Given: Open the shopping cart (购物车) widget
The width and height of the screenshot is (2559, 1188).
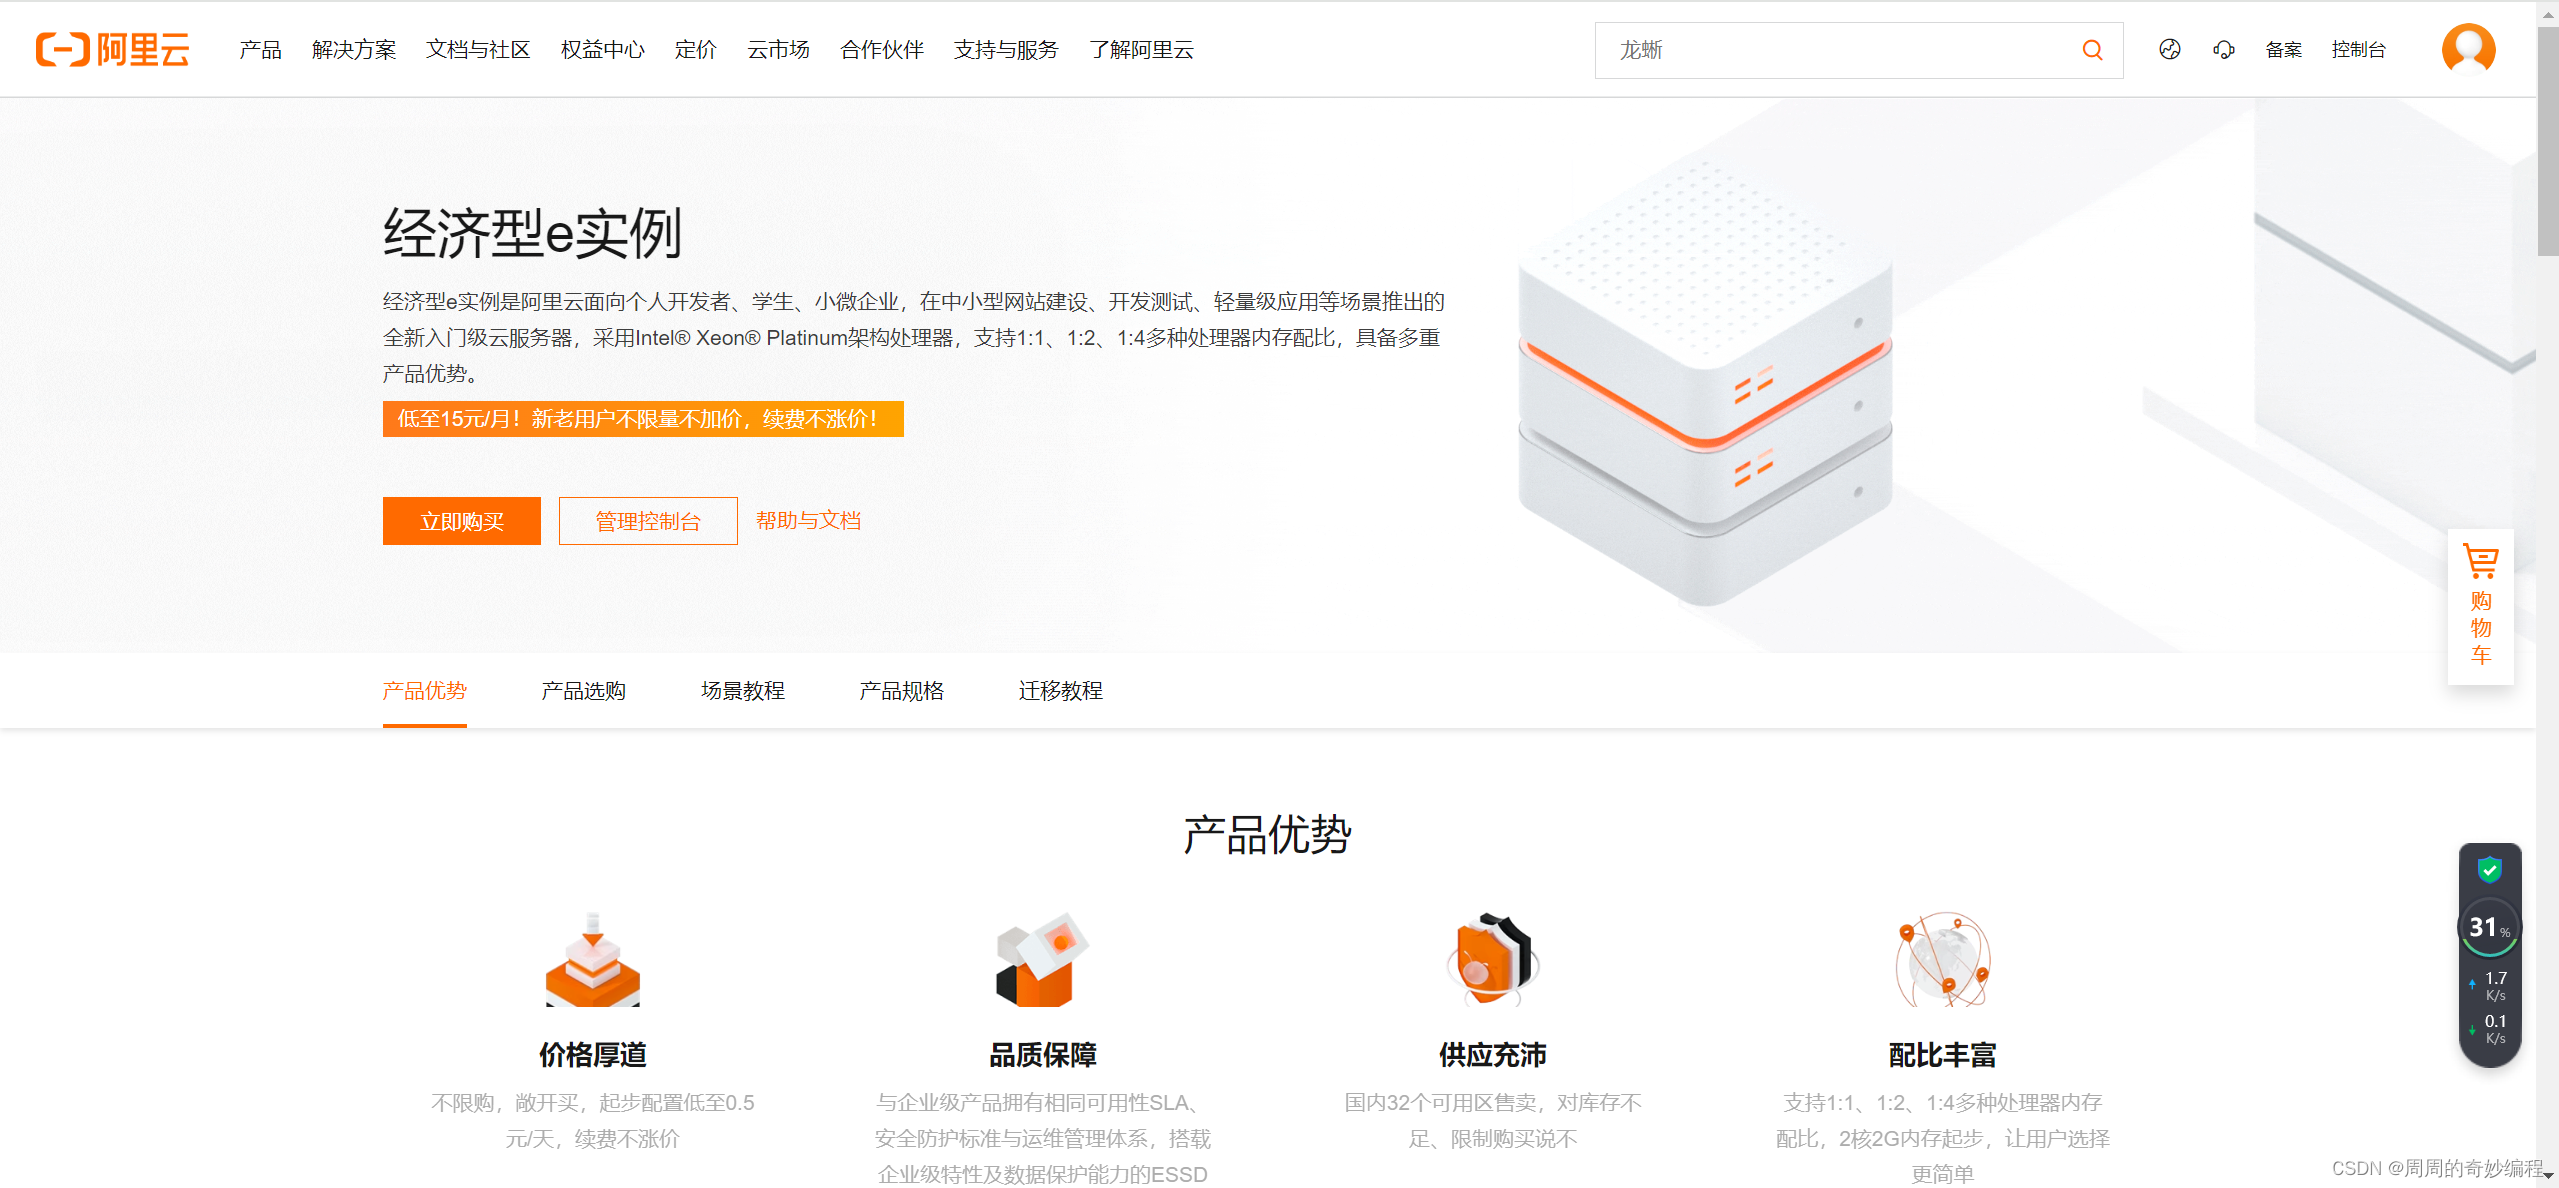Looking at the screenshot, I should pyautogui.click(x=2480, y=606).
